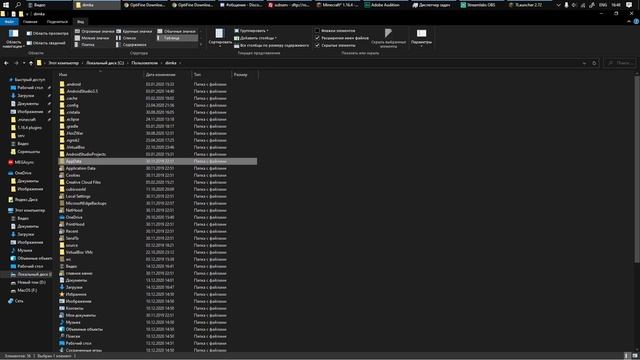The image size is (640, 360).
Task: Open Сеть (Network) in the sidebar
Action: [x=16, y=301]
